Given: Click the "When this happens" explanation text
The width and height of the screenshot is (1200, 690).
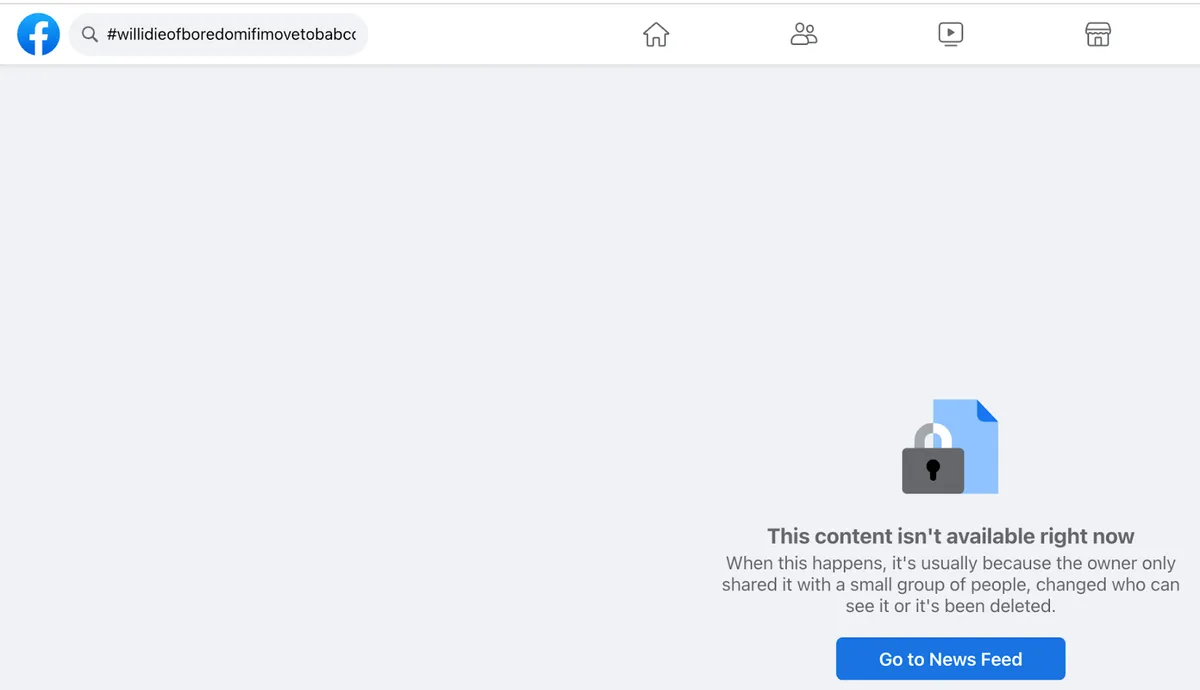Looking at the screenshot, I should [x=951, y=584].
